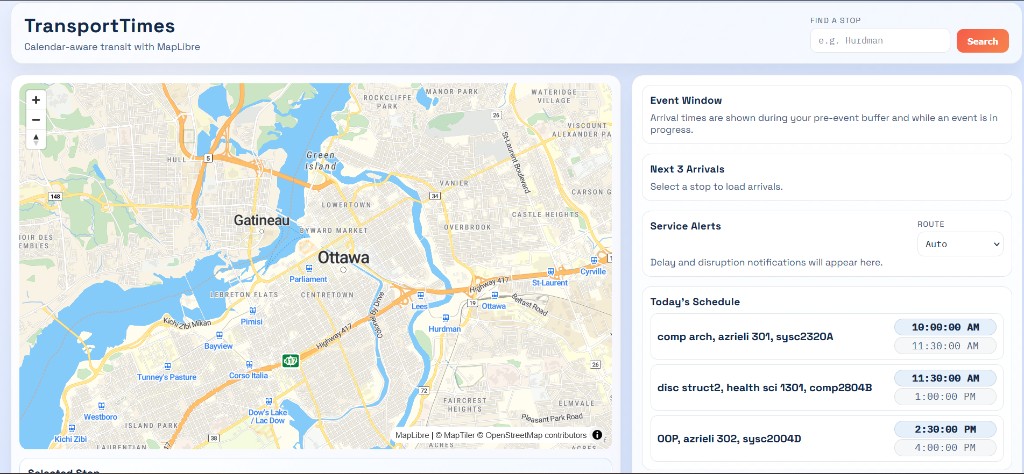Select the Parliament station icon on map

307,269
